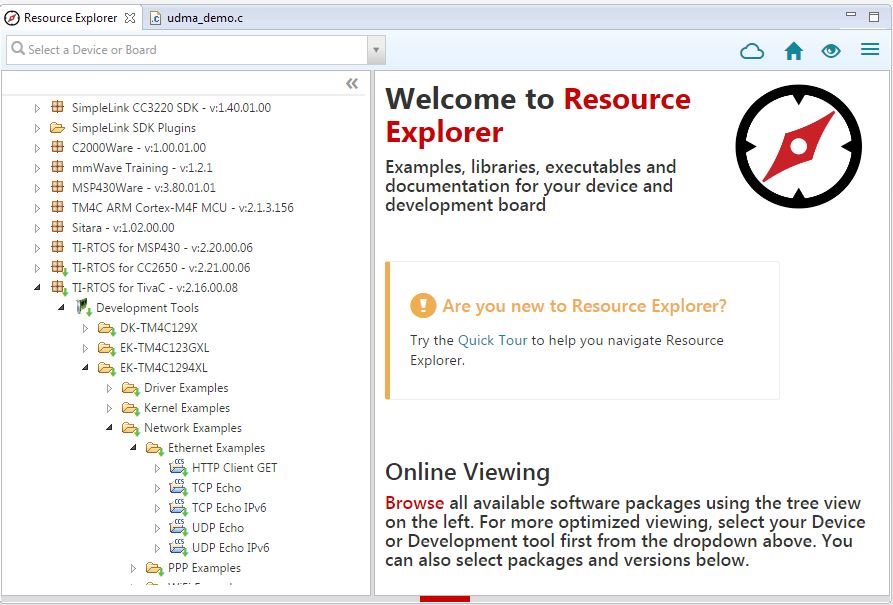
Task: Click package icon beside TM4C ARM Cortex-M4F MCU
Action: point(58,206)
